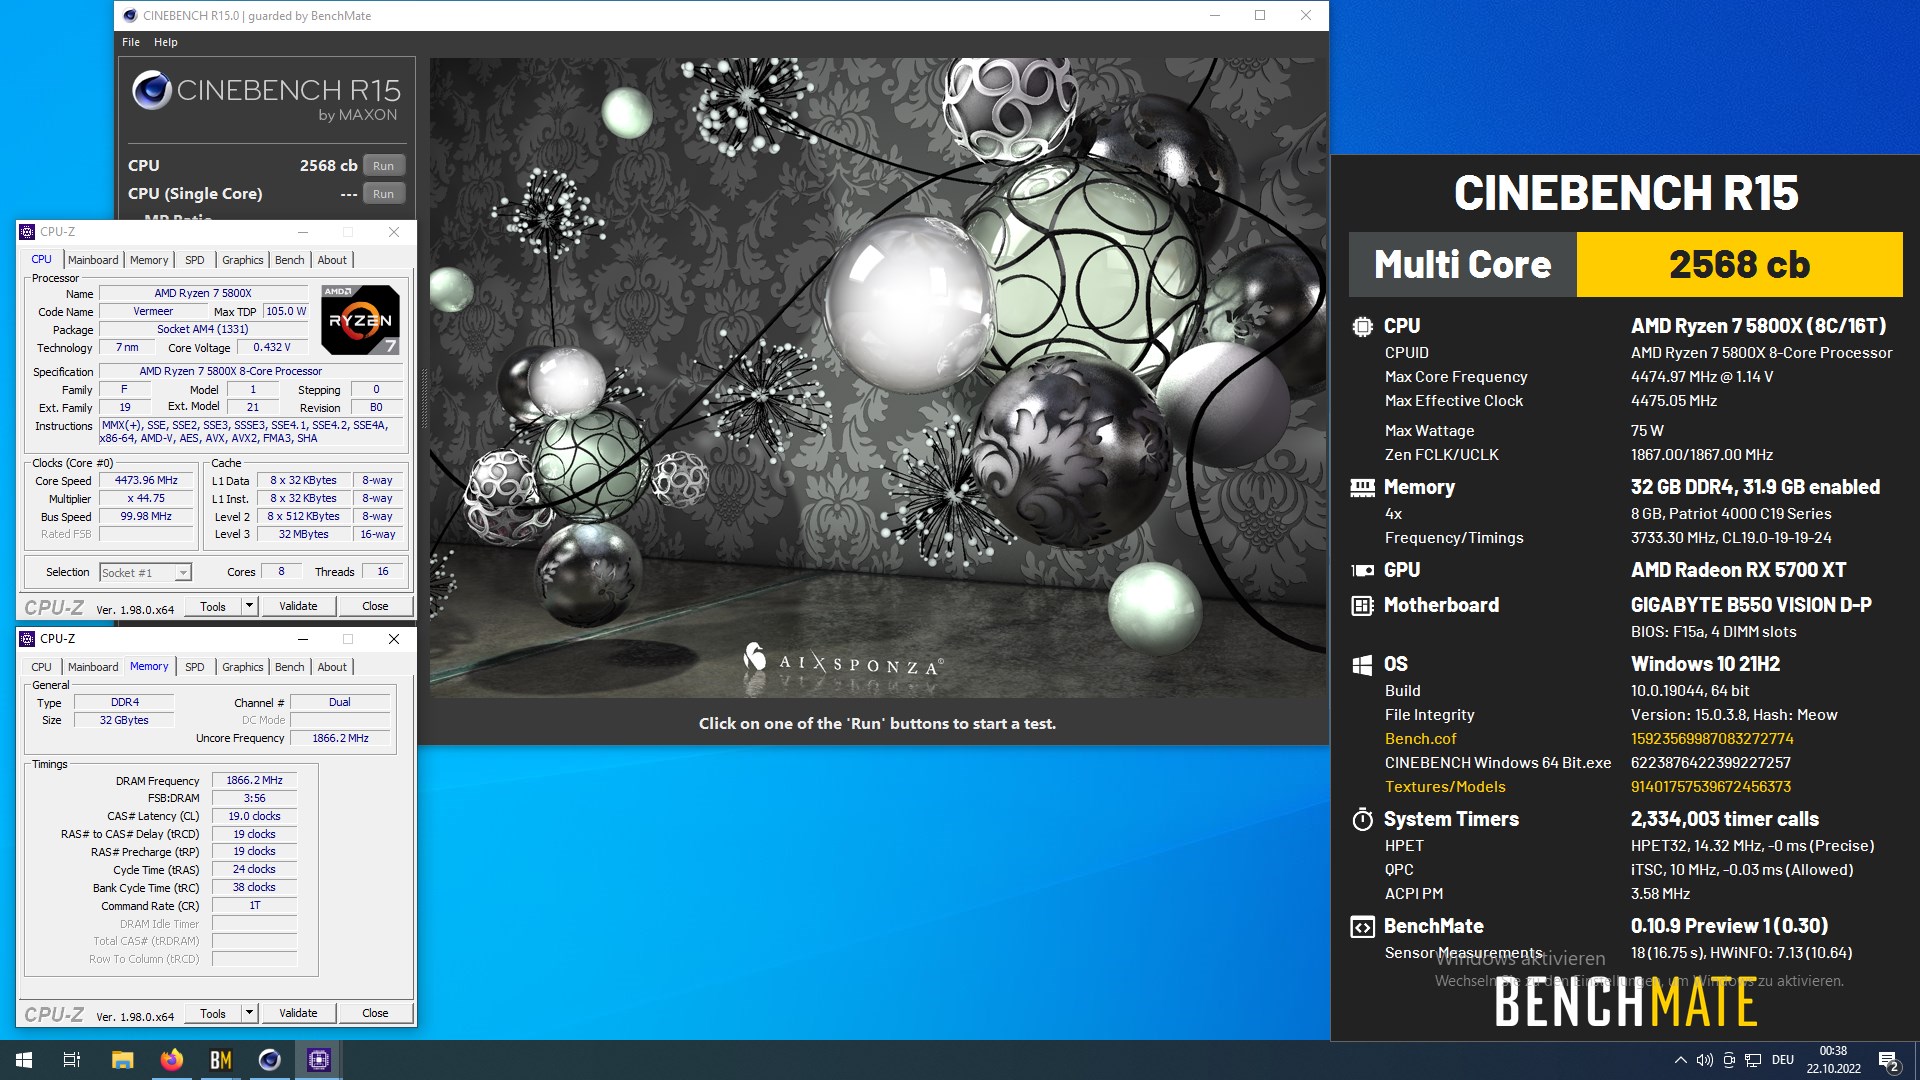Screen dimensions: 1920x1080
Task: Click Tools button in lower CPU-Z
Action: pyautogui.click(x=213, y=1013)
